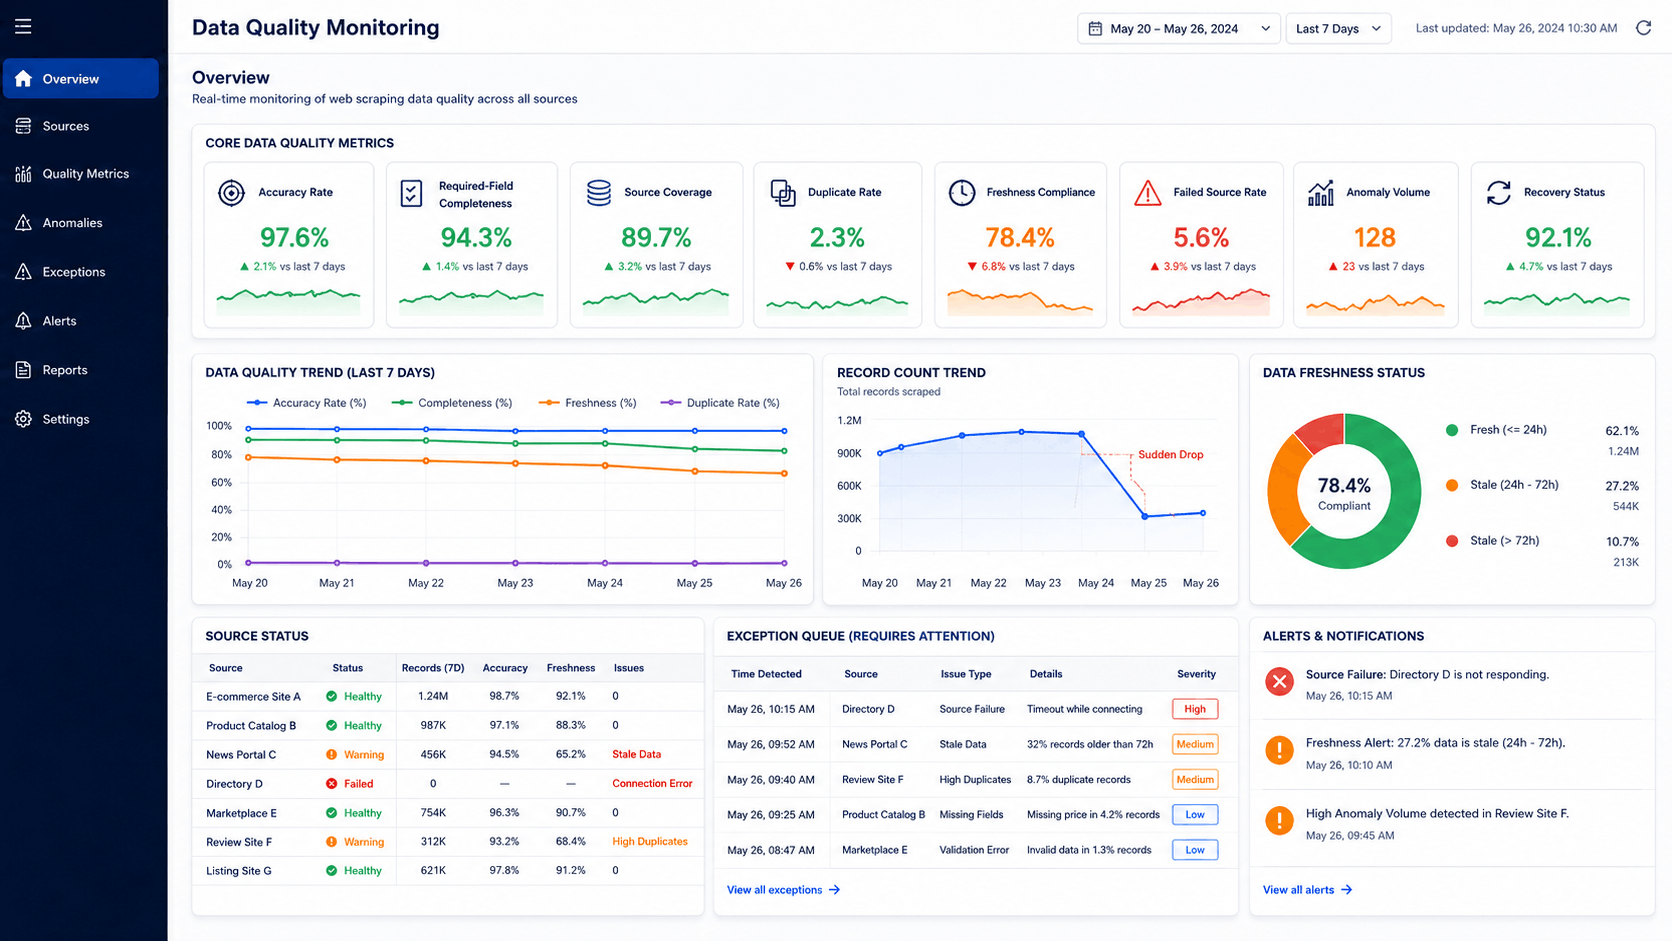The height and width of the screenshot is (941, 1672).
Task: Toggle Stale (> 72h) legend entry
Action: 1493,541
